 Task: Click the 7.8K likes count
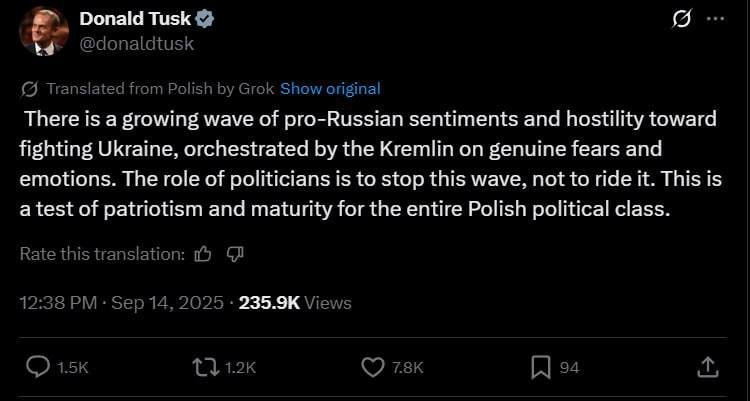point(407,368)
